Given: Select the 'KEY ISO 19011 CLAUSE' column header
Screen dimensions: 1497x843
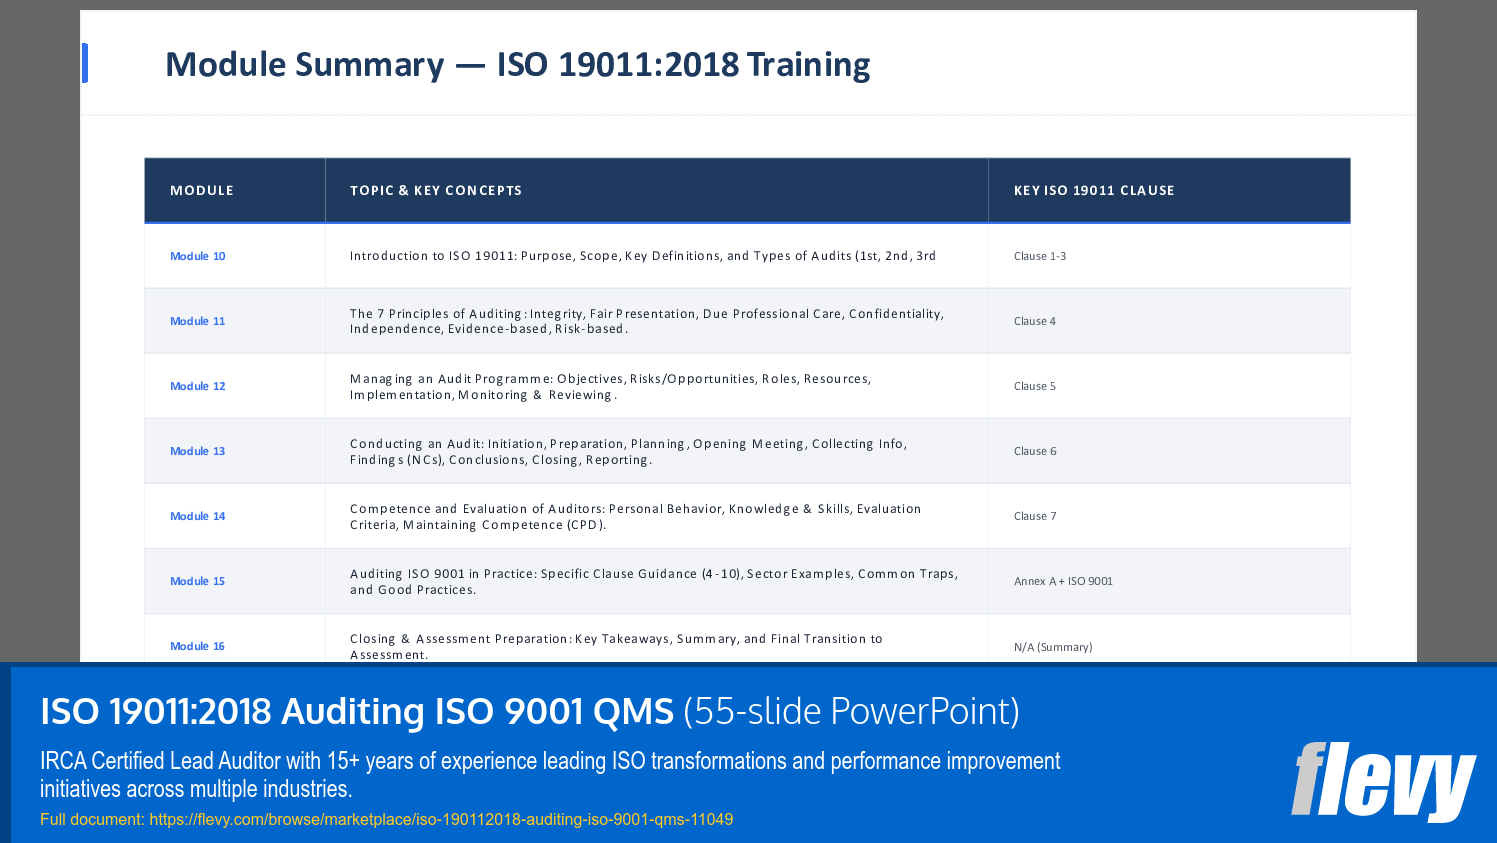Looking at the screenshot, I should [1094, 189].
